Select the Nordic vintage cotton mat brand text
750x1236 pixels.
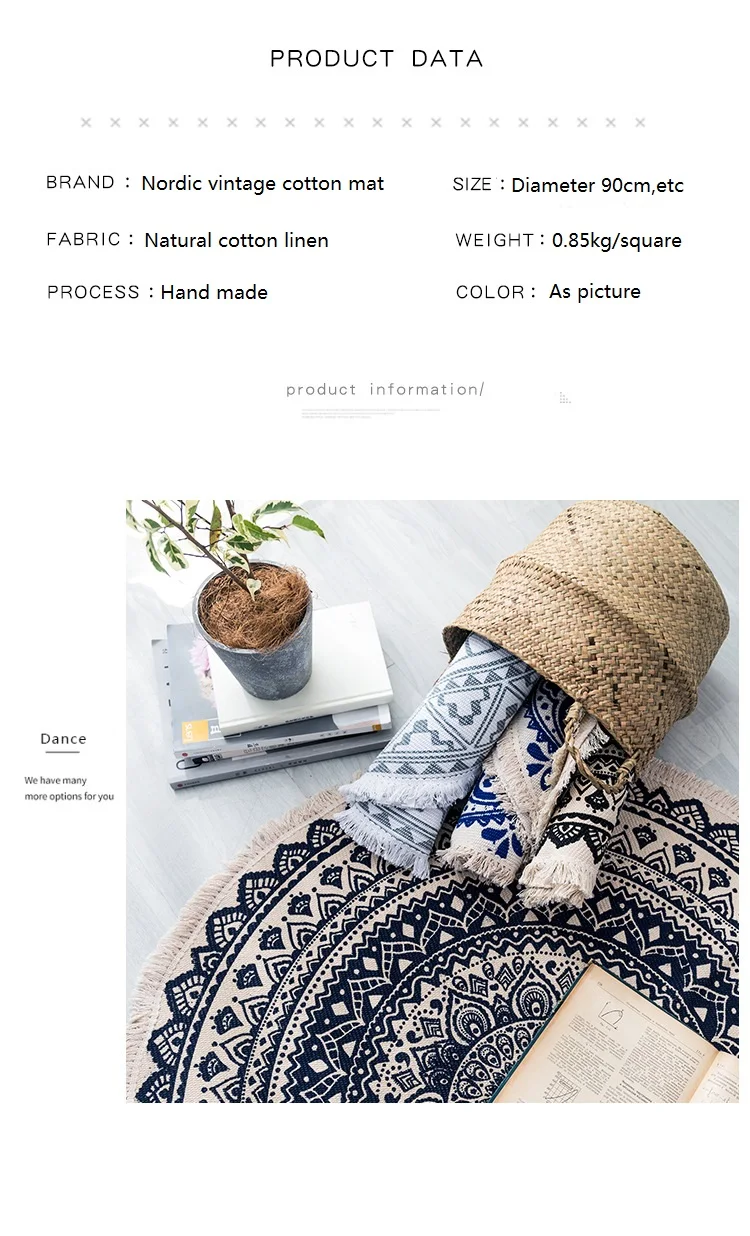262,183
